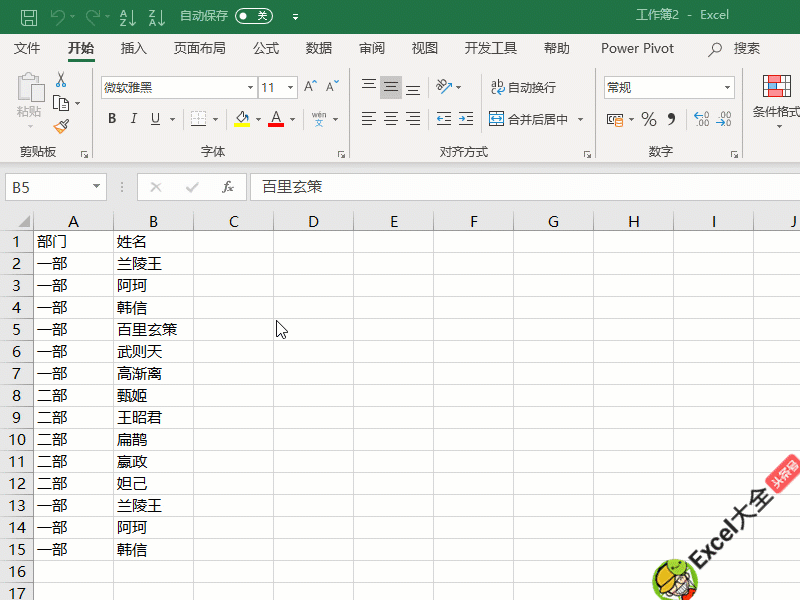
Task: Click the comma style icon
Action: point(671,118)
